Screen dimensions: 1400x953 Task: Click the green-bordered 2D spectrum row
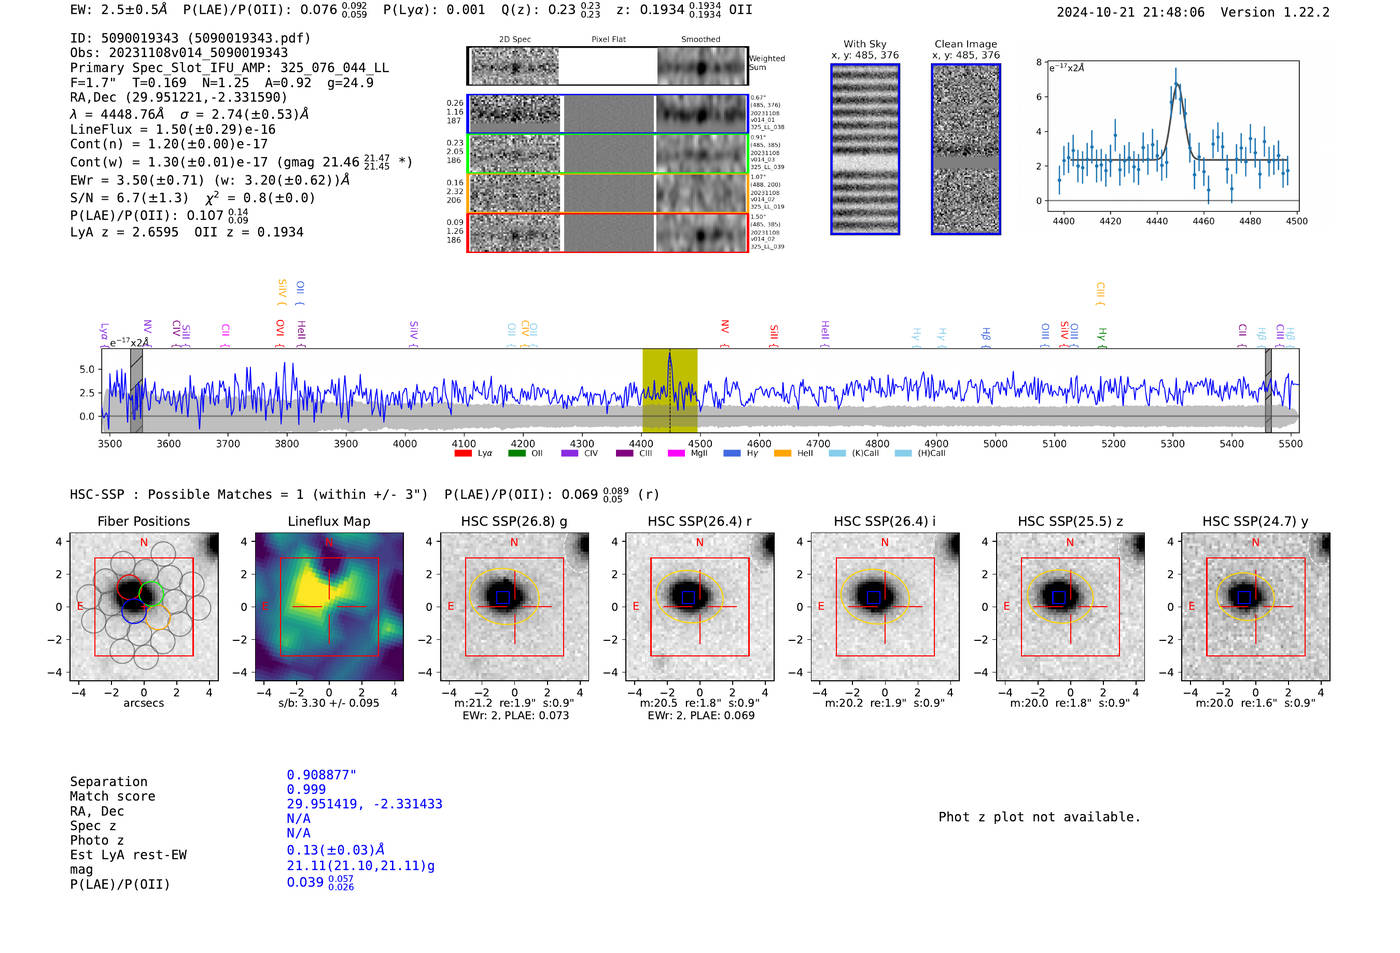click(x=607, y=153)
